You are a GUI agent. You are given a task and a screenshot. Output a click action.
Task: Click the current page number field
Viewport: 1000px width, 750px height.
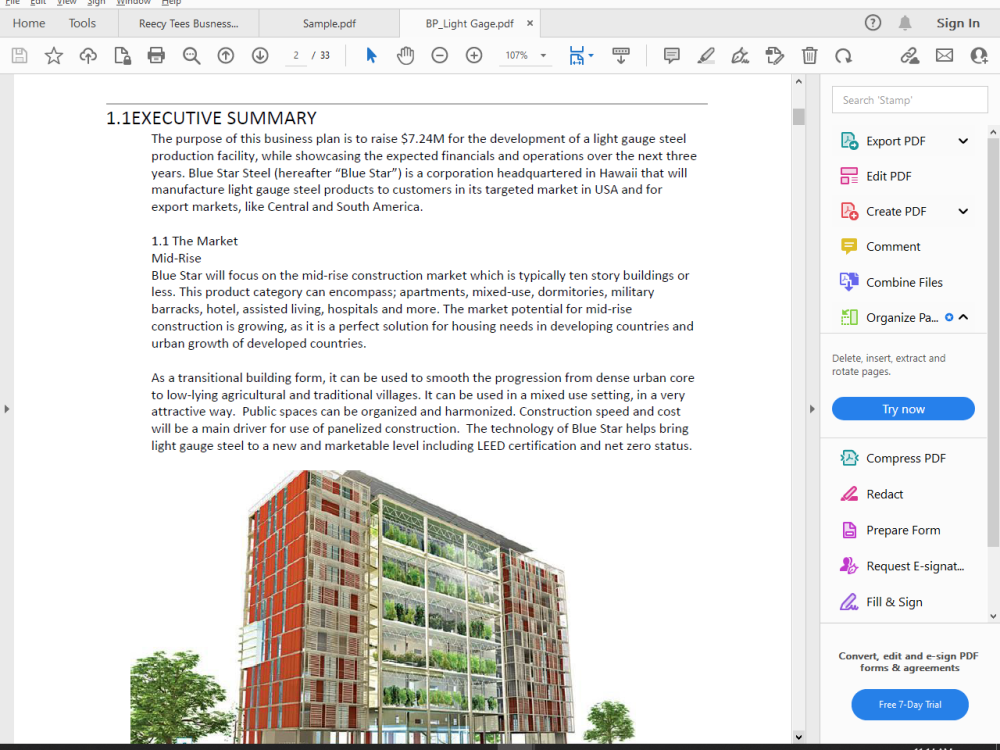tap(296, 55)
